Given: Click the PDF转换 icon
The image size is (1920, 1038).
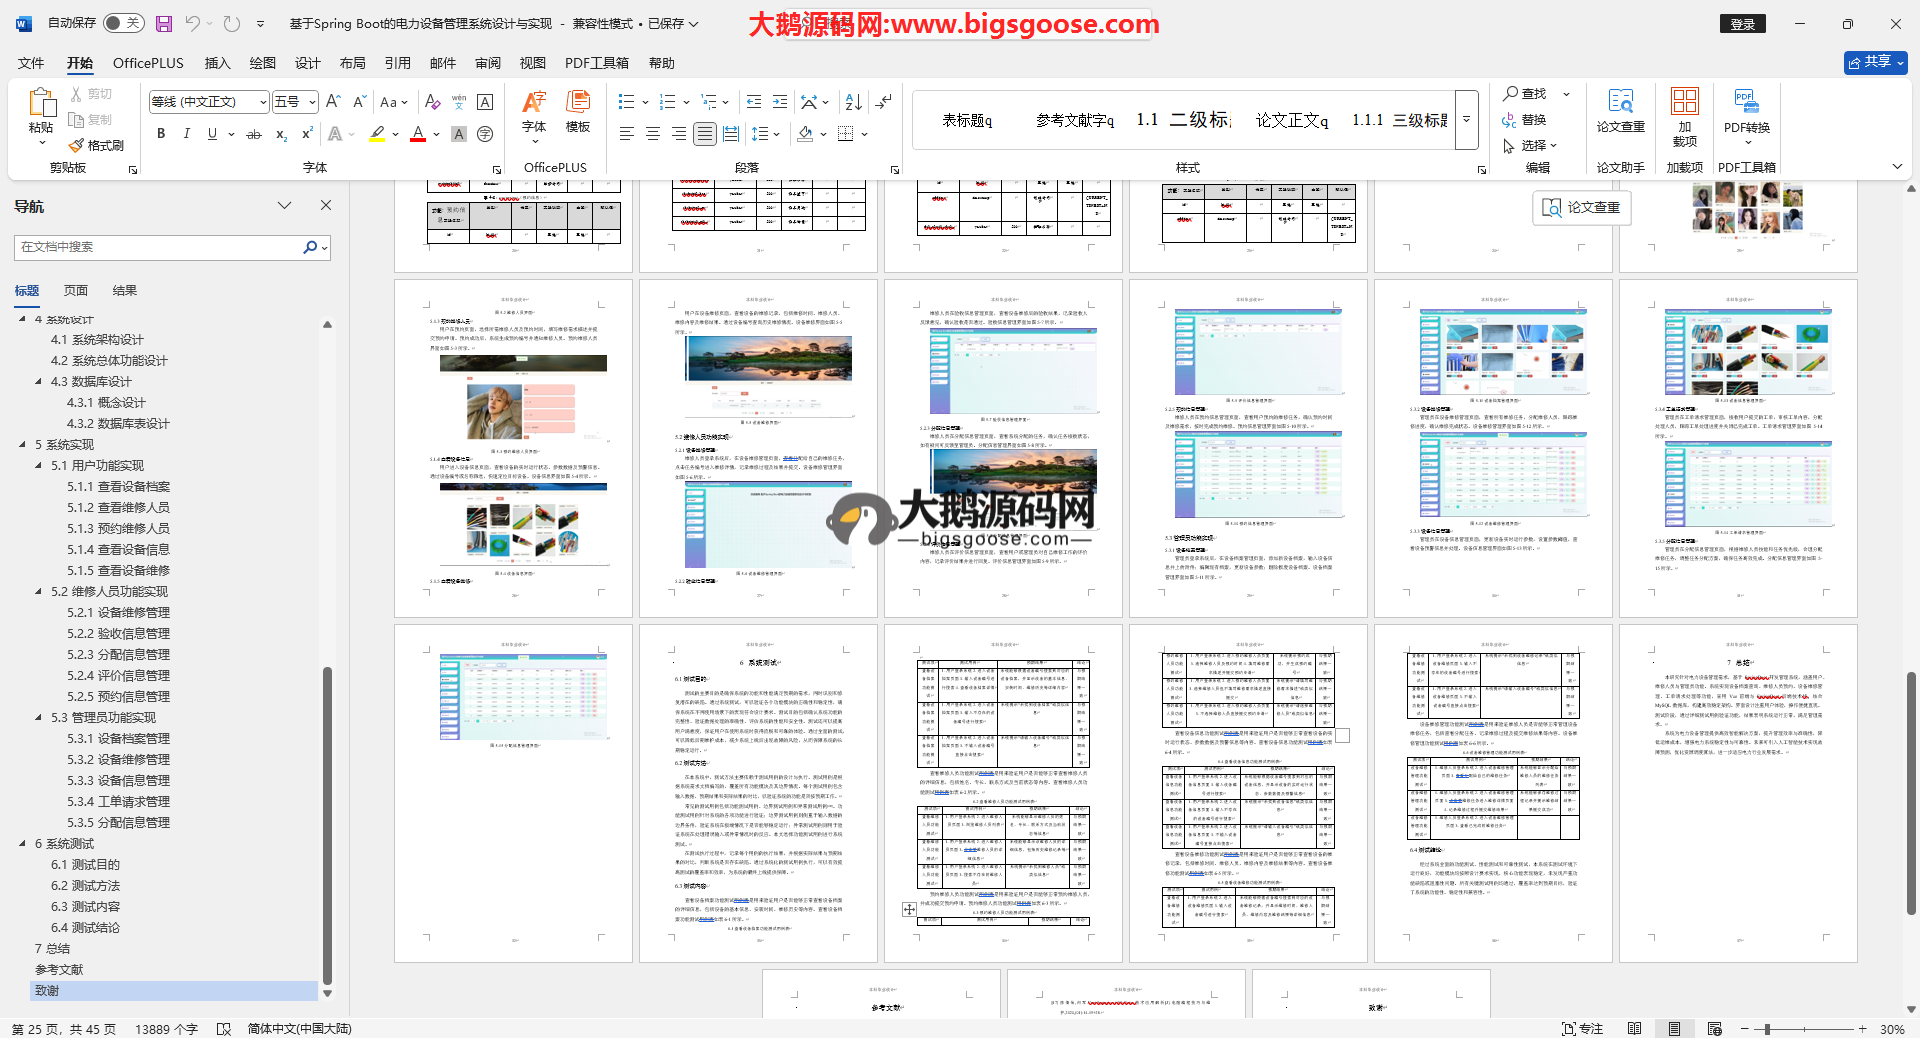Looking at the screenshot, I should point(1746,110).
